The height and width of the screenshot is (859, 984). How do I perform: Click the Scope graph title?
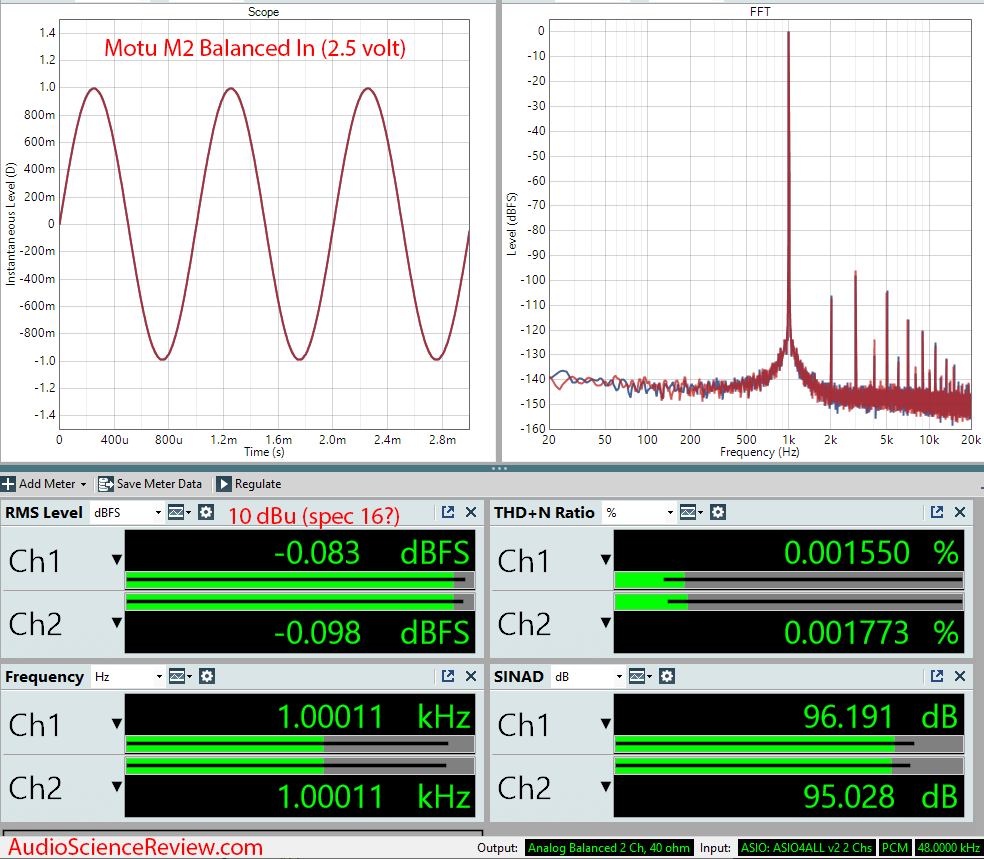[264, 11]
